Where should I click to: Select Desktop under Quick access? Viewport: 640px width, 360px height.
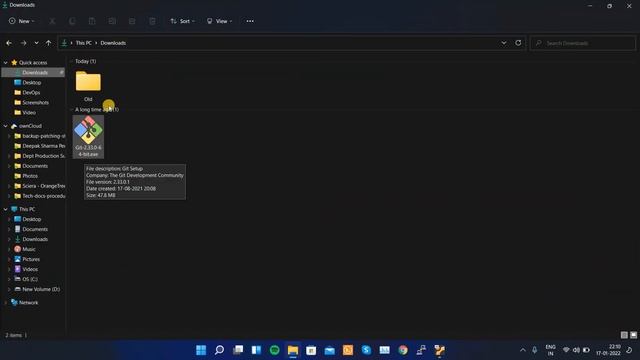click(33, 82)
